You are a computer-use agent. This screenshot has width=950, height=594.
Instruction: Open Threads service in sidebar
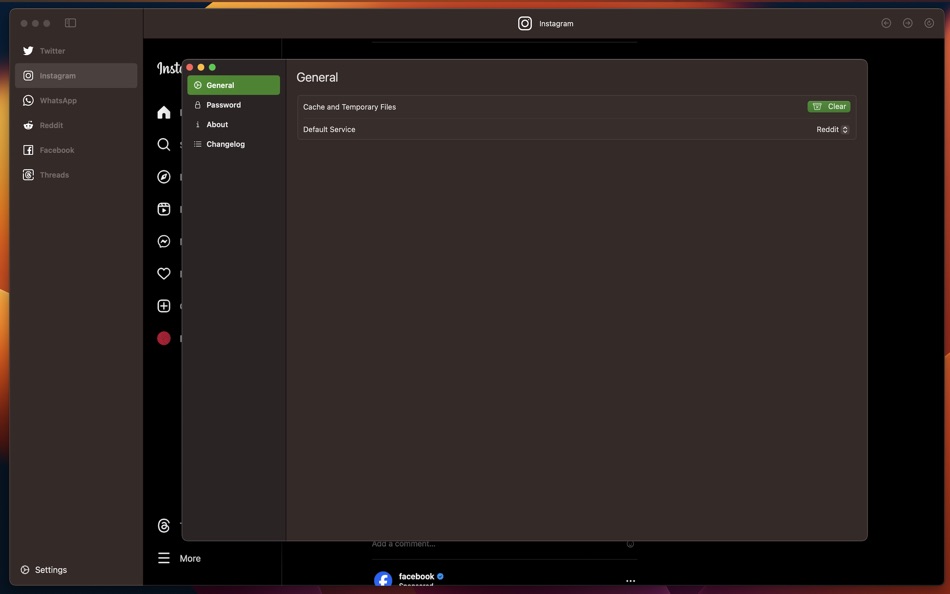(x=76, y=175)
